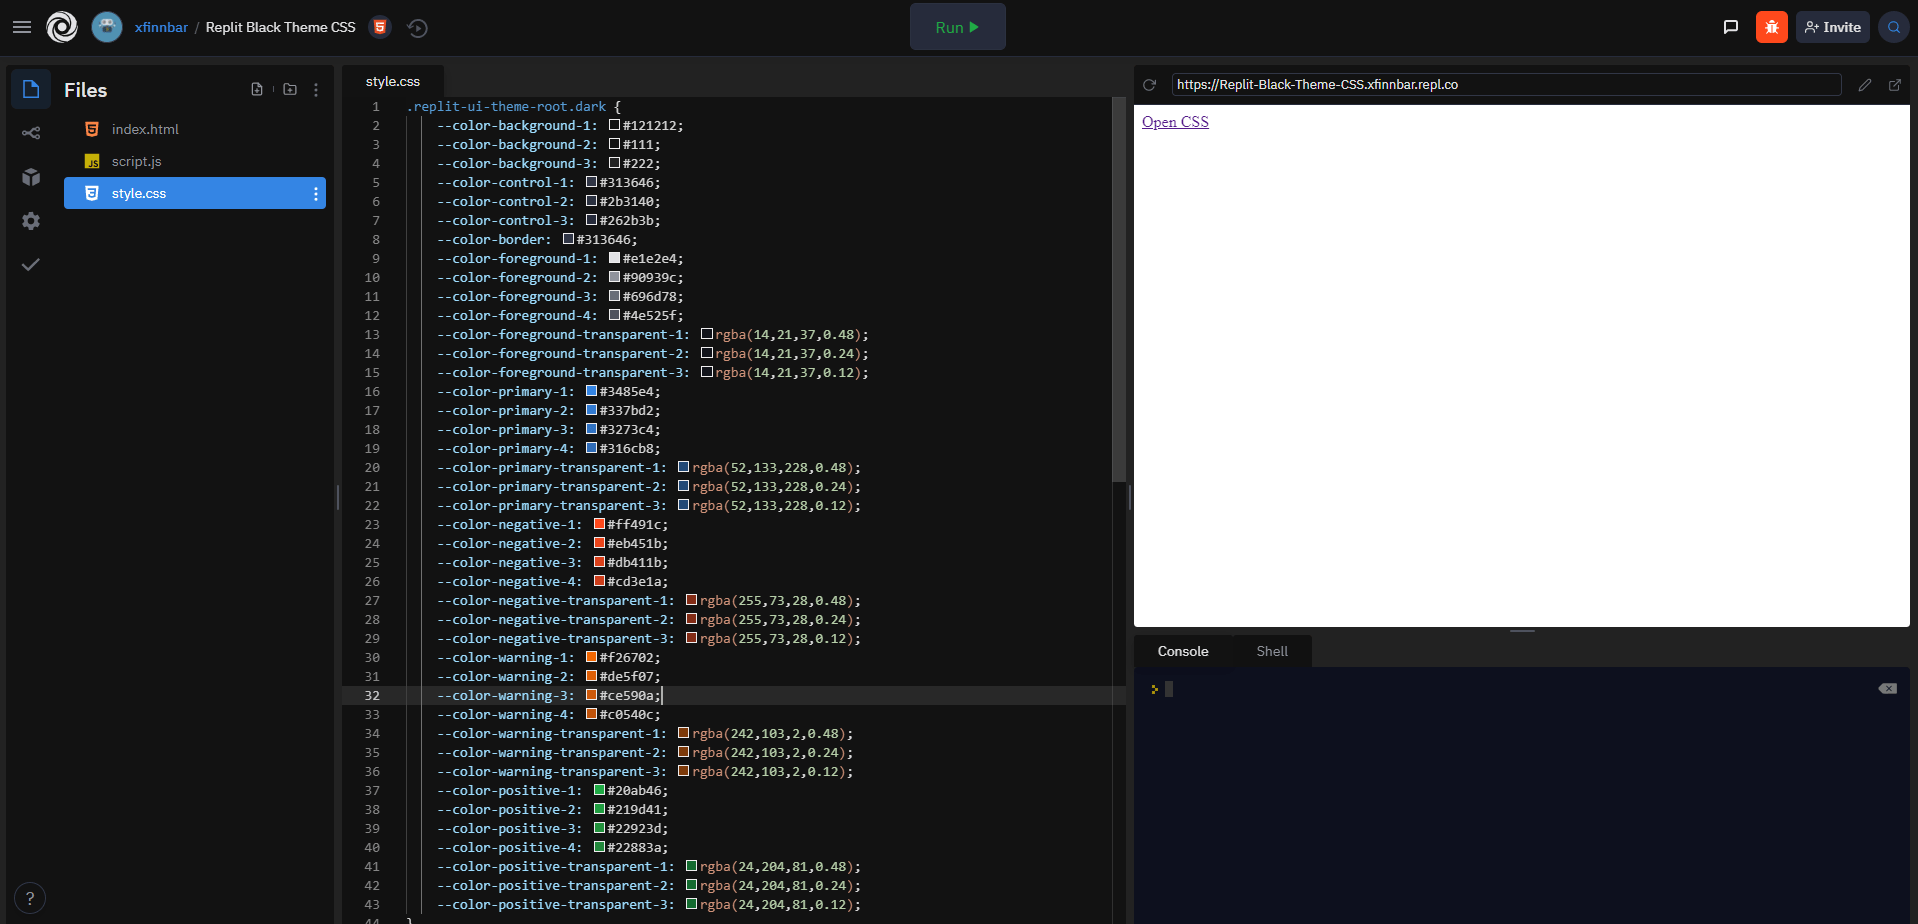Click color swatch for #f26702
This screenshot has width=1918, height=924.
click(592, 657)
